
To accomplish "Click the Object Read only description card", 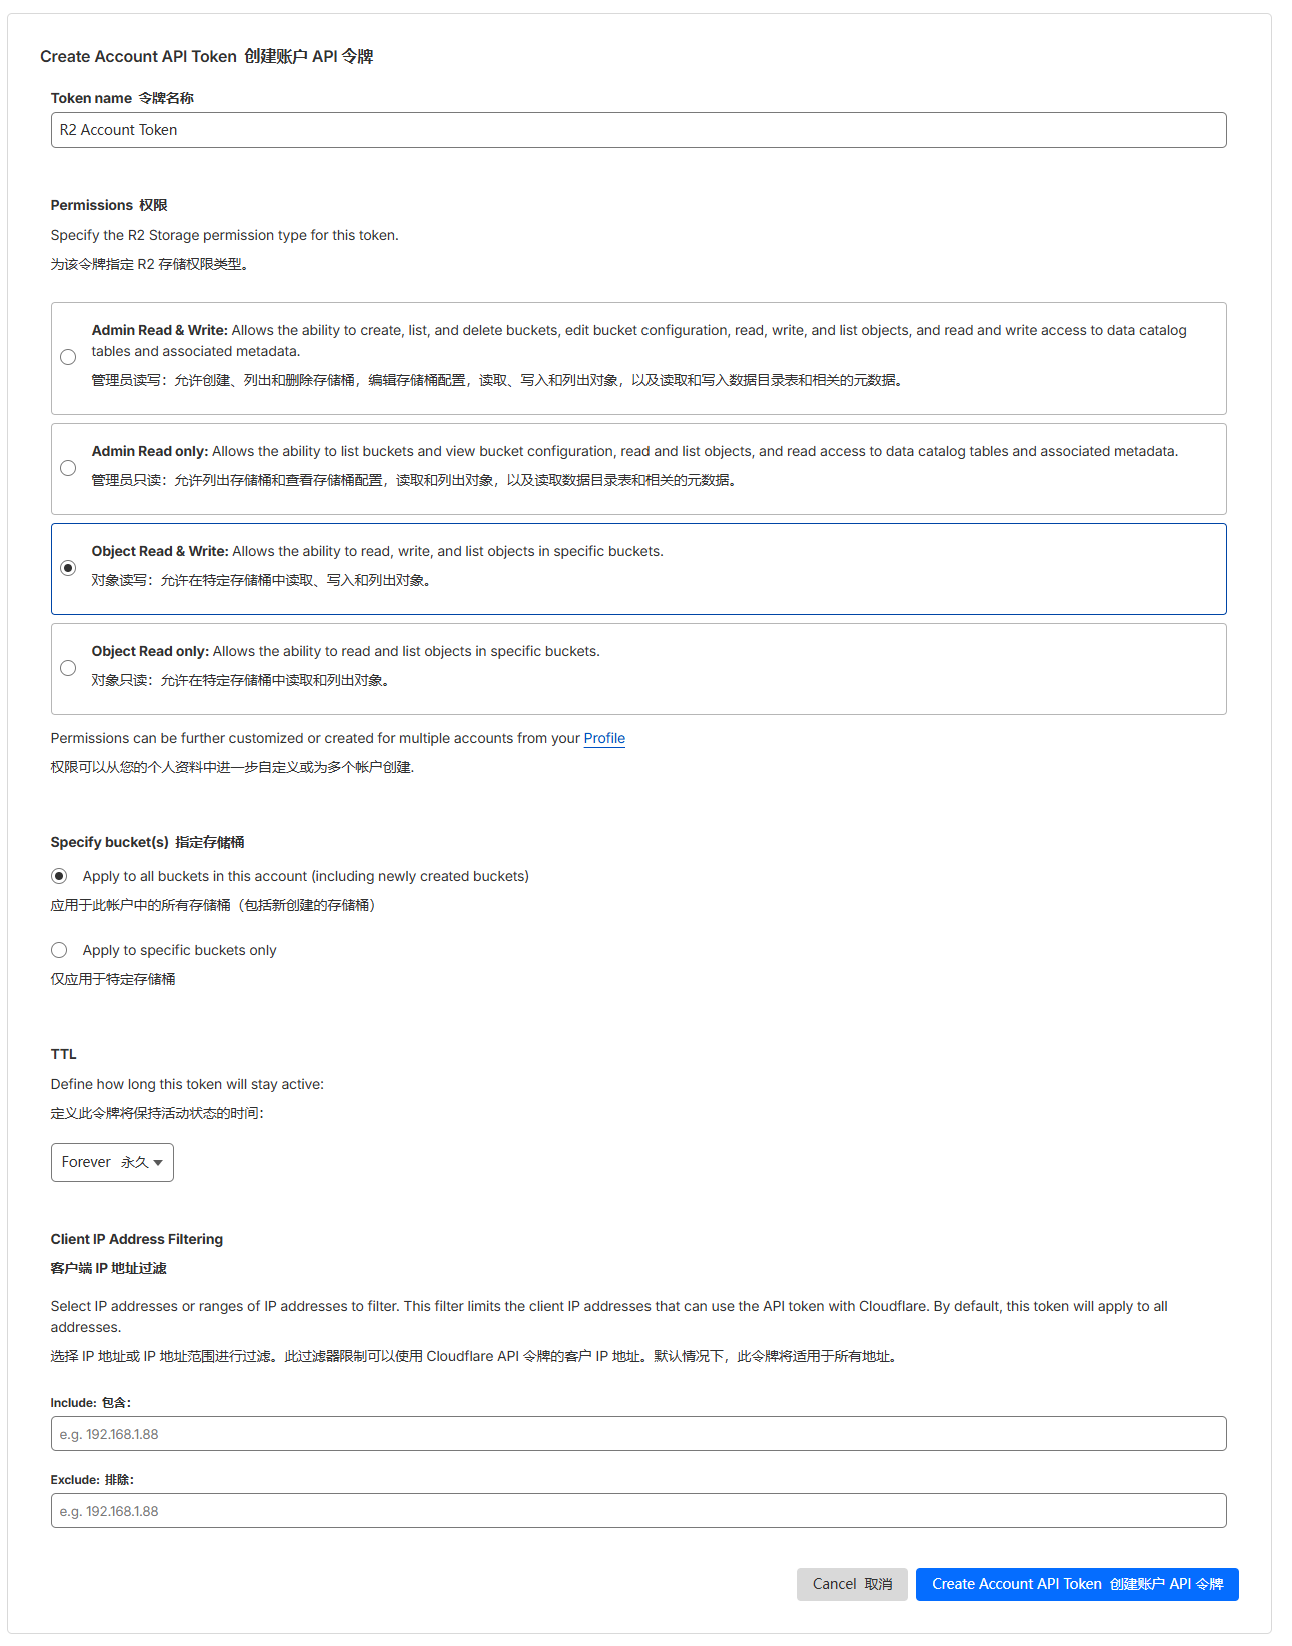I will (638, 669).
